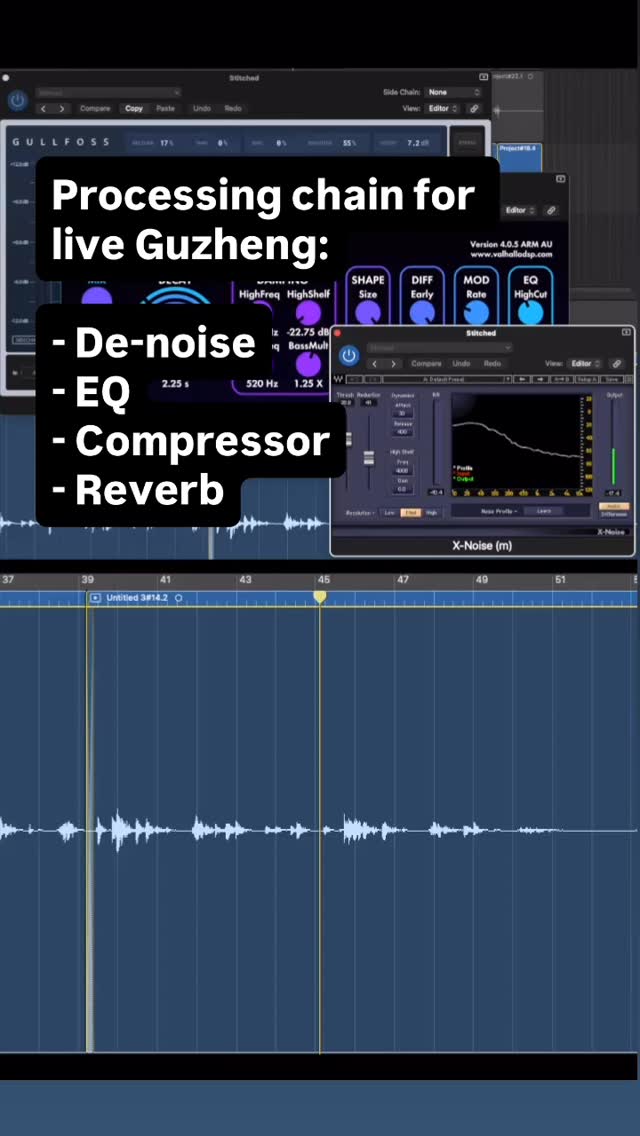The image size is (640, 1136).
Task: Click Save in the Waves toolbar
Action: click(612, 379)
